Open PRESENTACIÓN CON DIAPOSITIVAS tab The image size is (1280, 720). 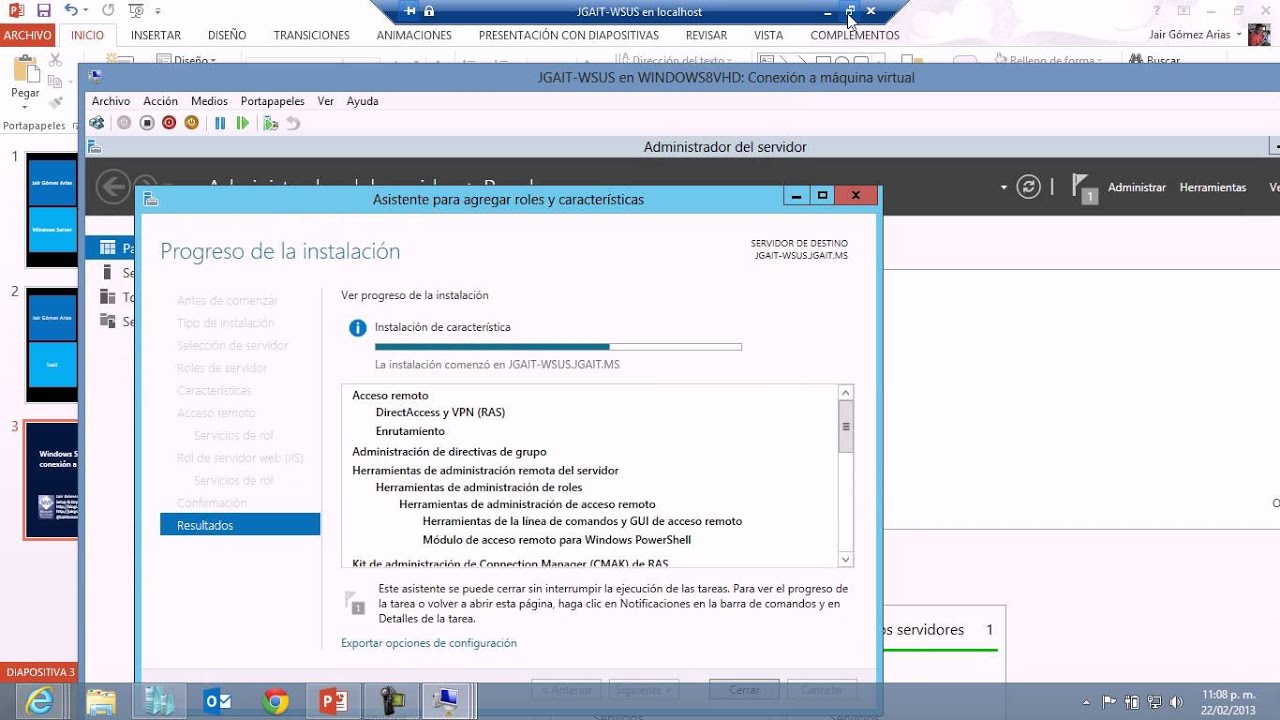568,35
